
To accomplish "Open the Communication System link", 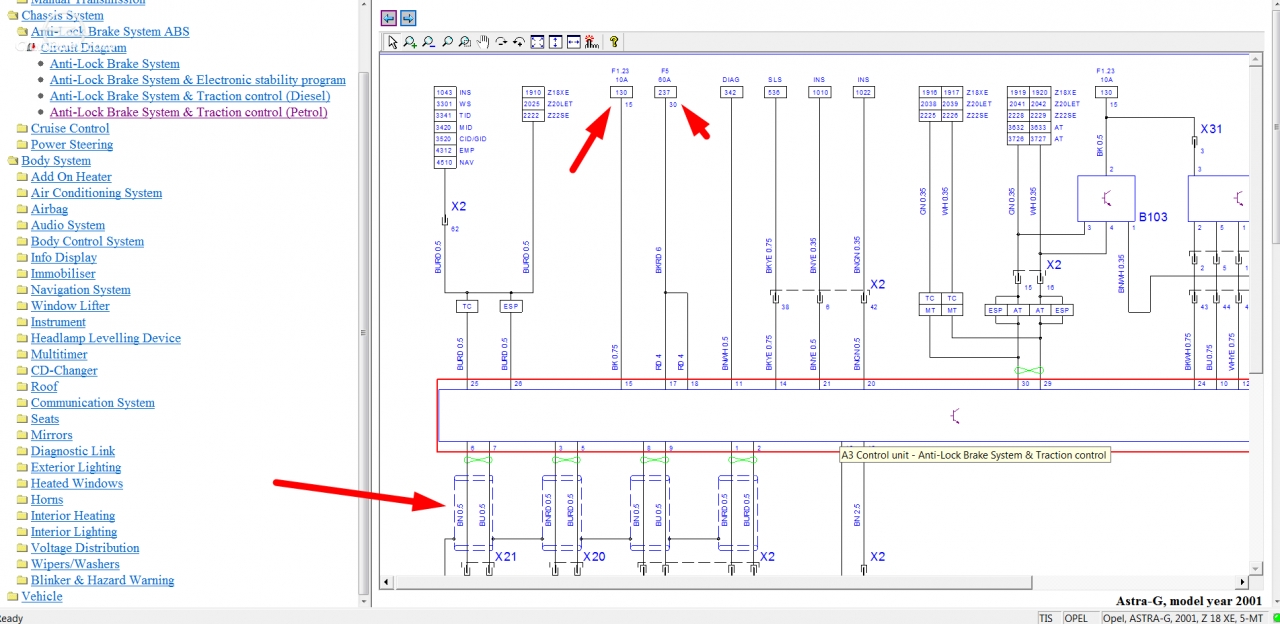I will tap(93, 403).
